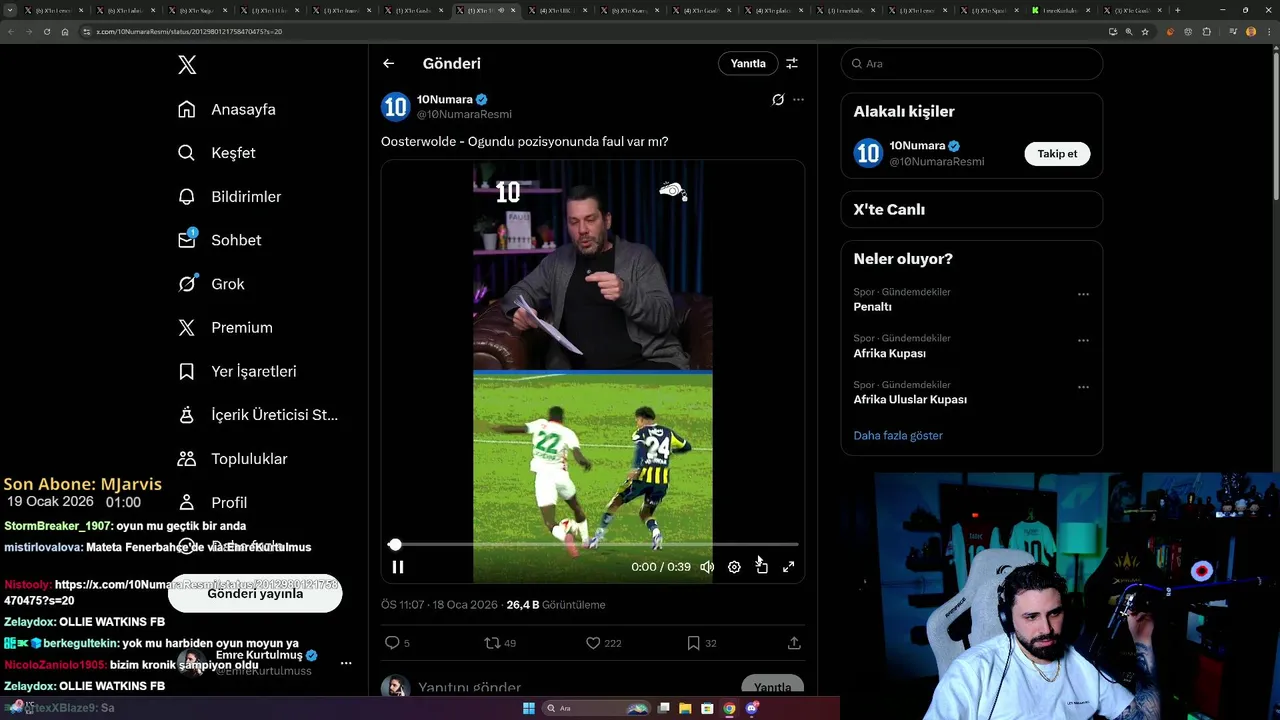Expand the video to fullscreen
The height and width of the screenshot is (720, 1280).
coord(788,567)
